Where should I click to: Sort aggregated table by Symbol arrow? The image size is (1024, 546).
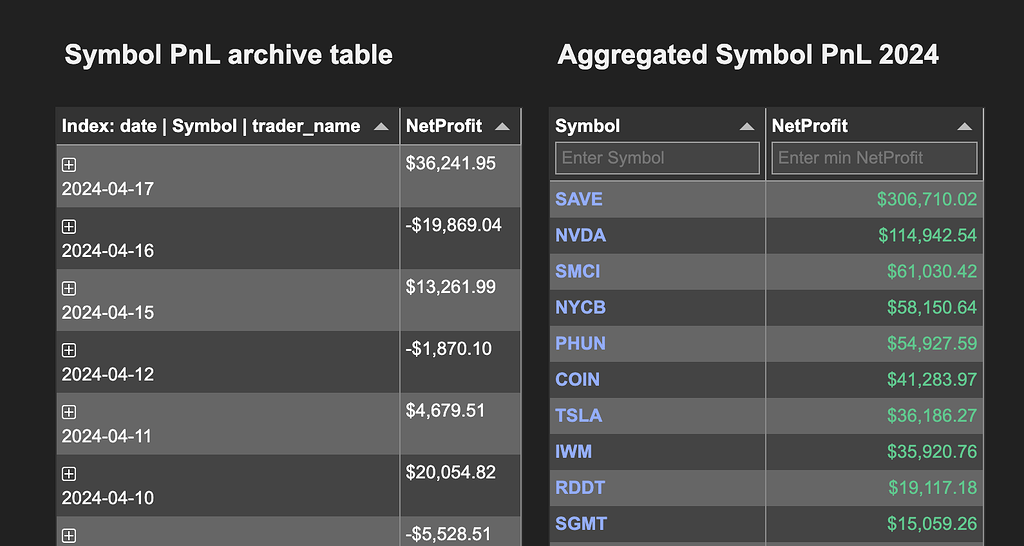tap(747, 127)
